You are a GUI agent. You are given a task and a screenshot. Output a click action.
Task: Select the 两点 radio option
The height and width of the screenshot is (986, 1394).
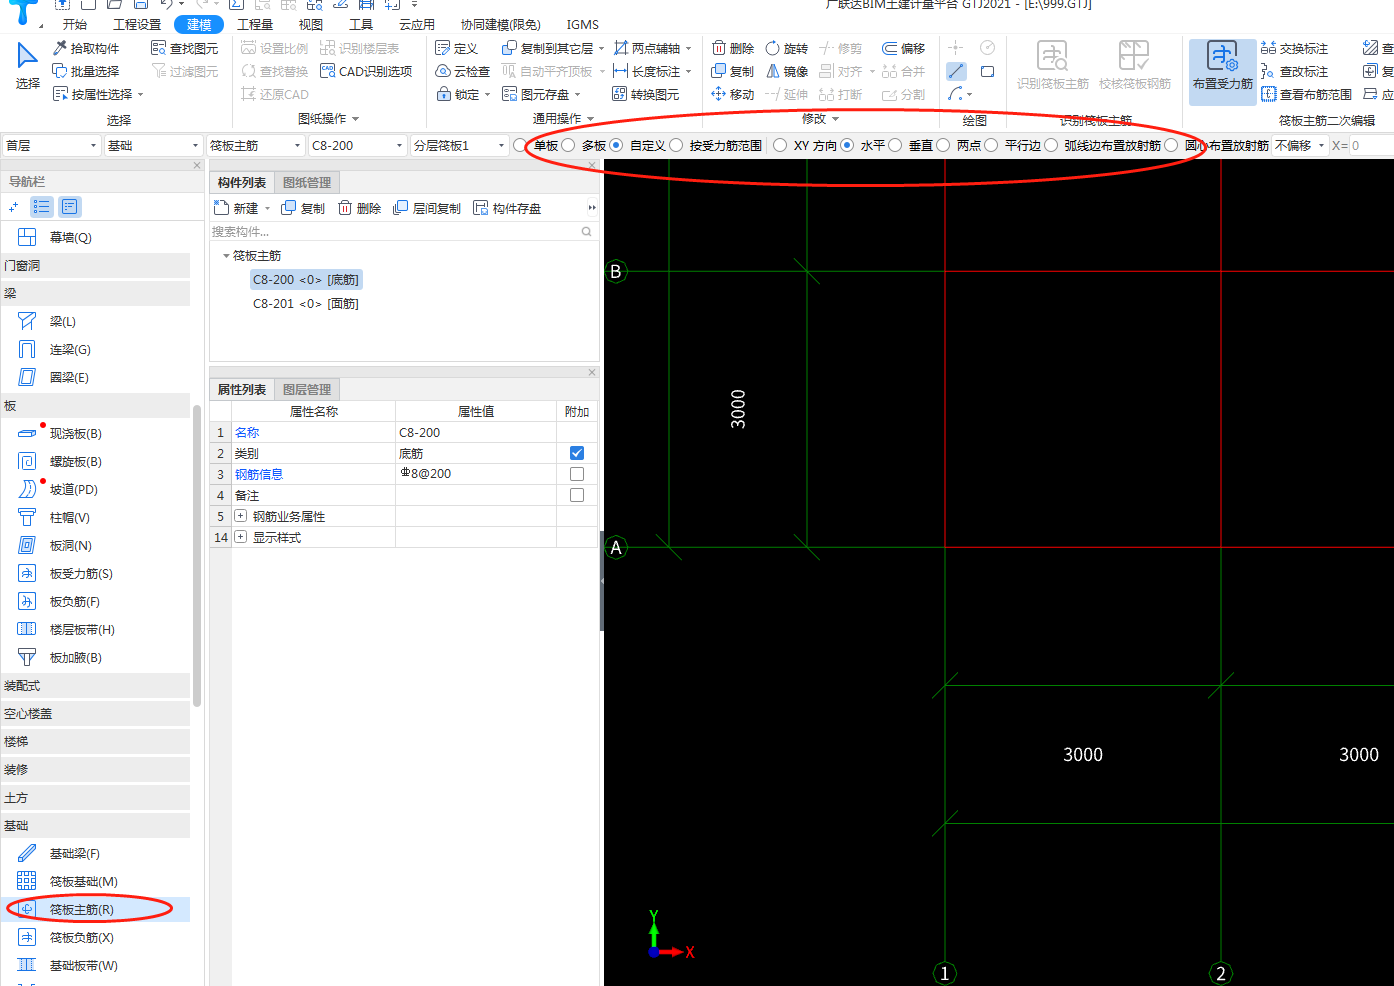click(943, 145)
